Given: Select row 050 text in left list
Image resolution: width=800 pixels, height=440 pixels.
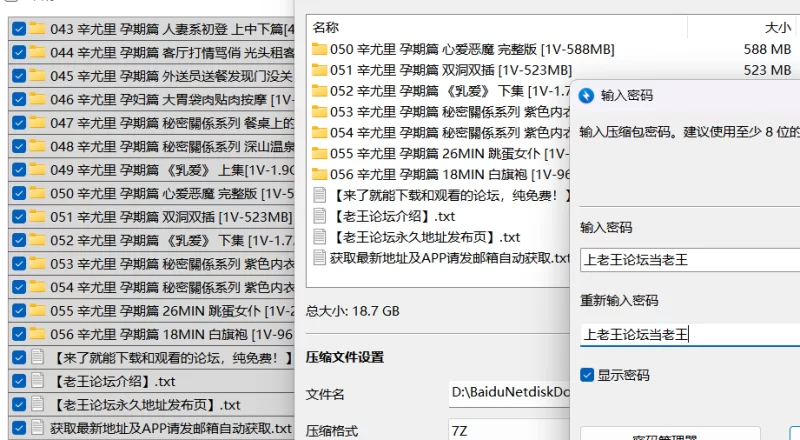Looking at the screenshot, I should pos(172,193).
